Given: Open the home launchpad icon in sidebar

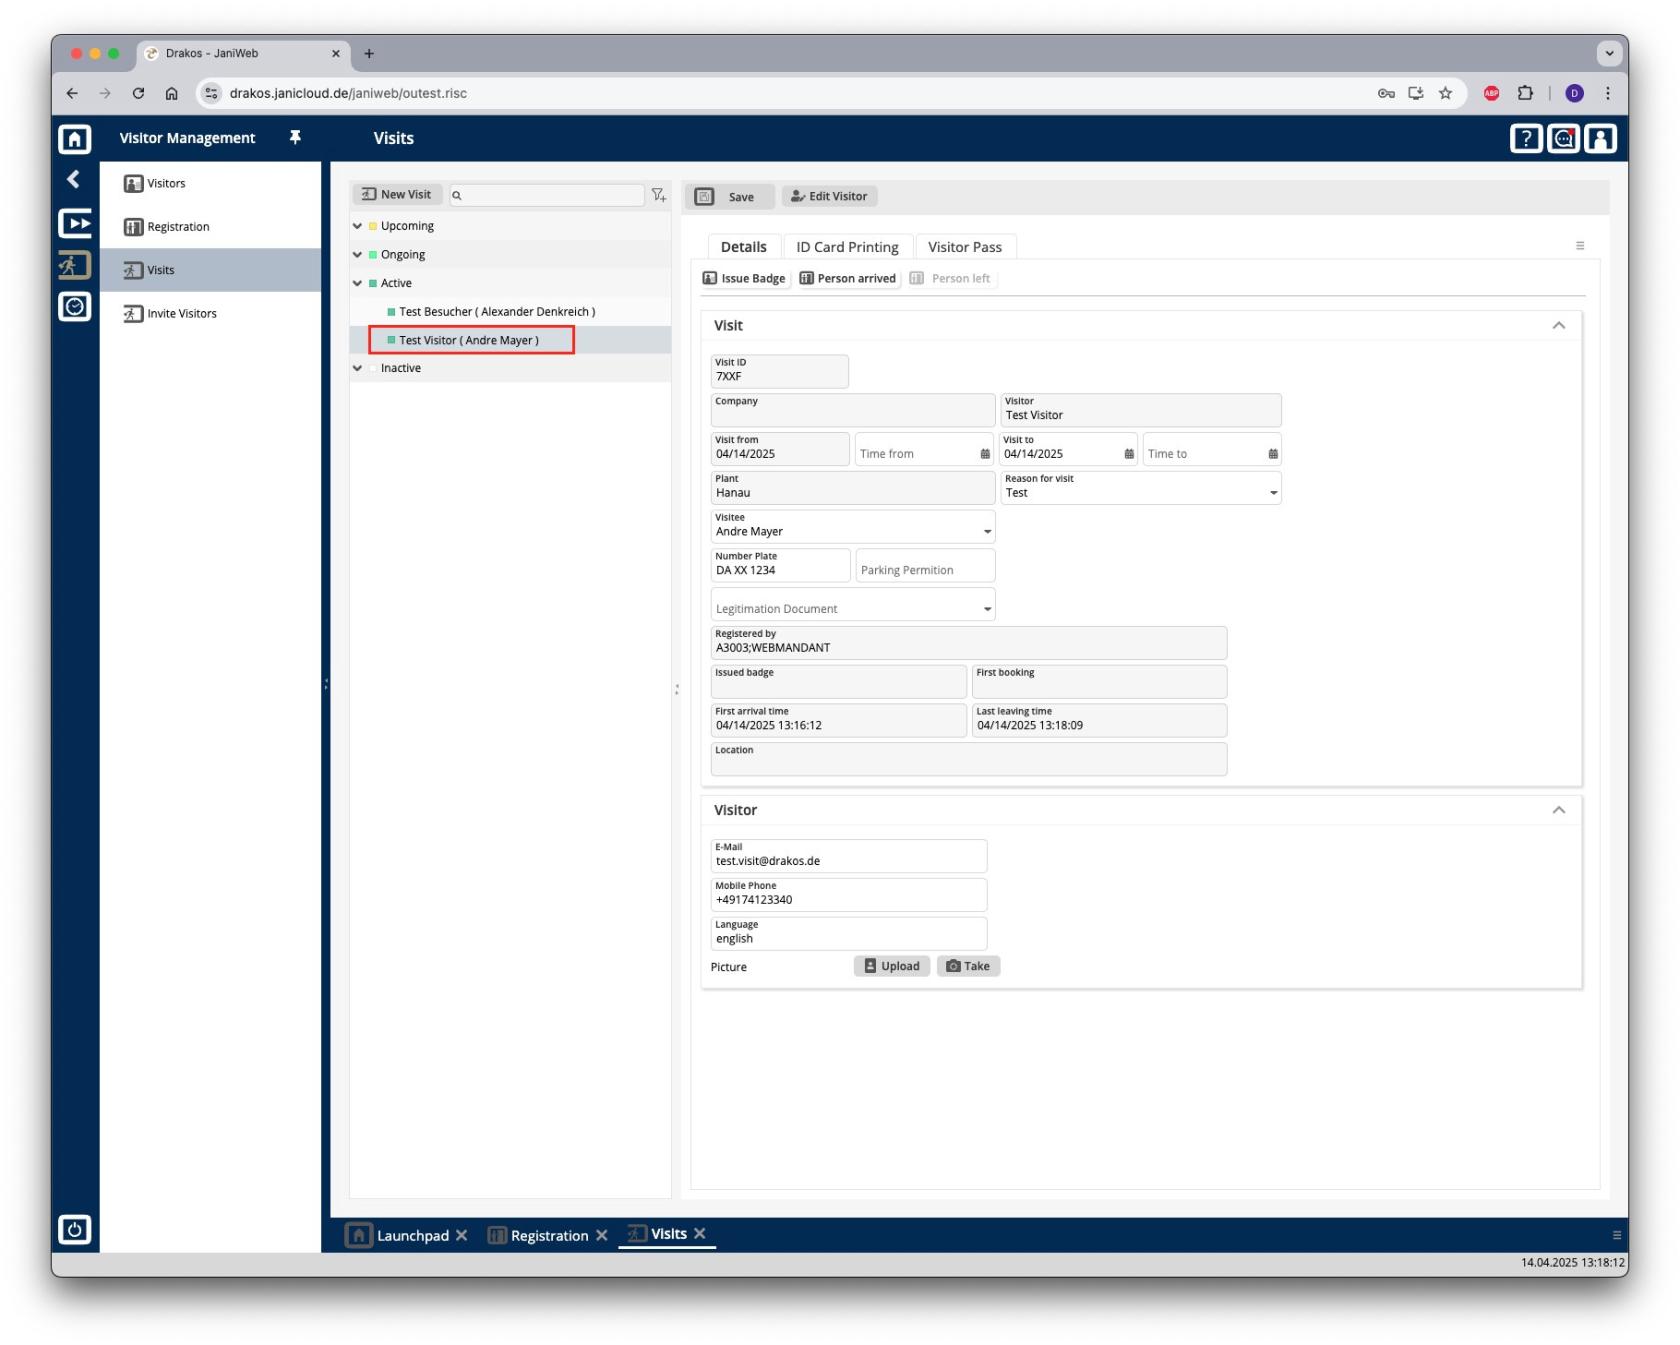Looking at the screenshot, I should (x=75, y=138).
